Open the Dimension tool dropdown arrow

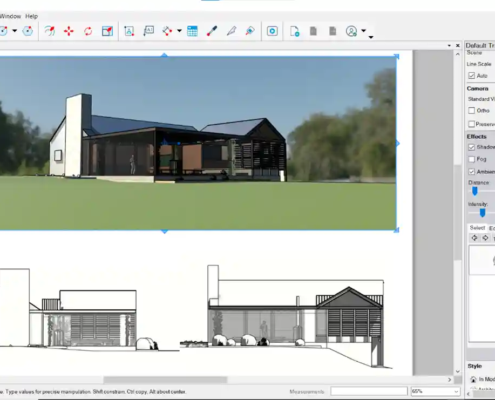179,31
